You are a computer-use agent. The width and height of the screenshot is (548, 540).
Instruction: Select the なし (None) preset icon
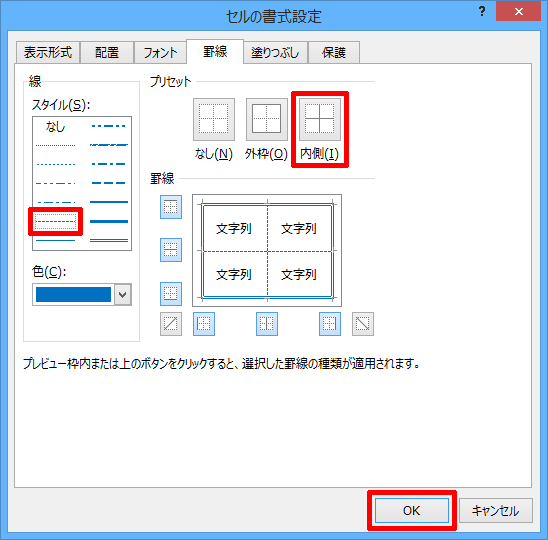click(x=214, y=119)
